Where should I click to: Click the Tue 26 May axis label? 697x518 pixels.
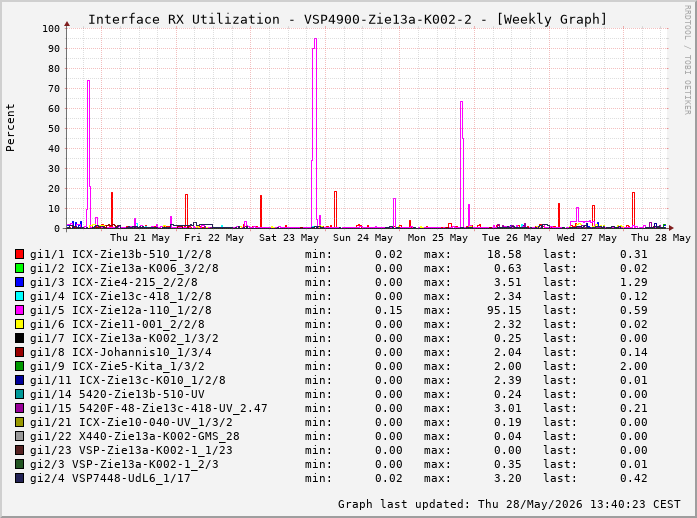512,238
